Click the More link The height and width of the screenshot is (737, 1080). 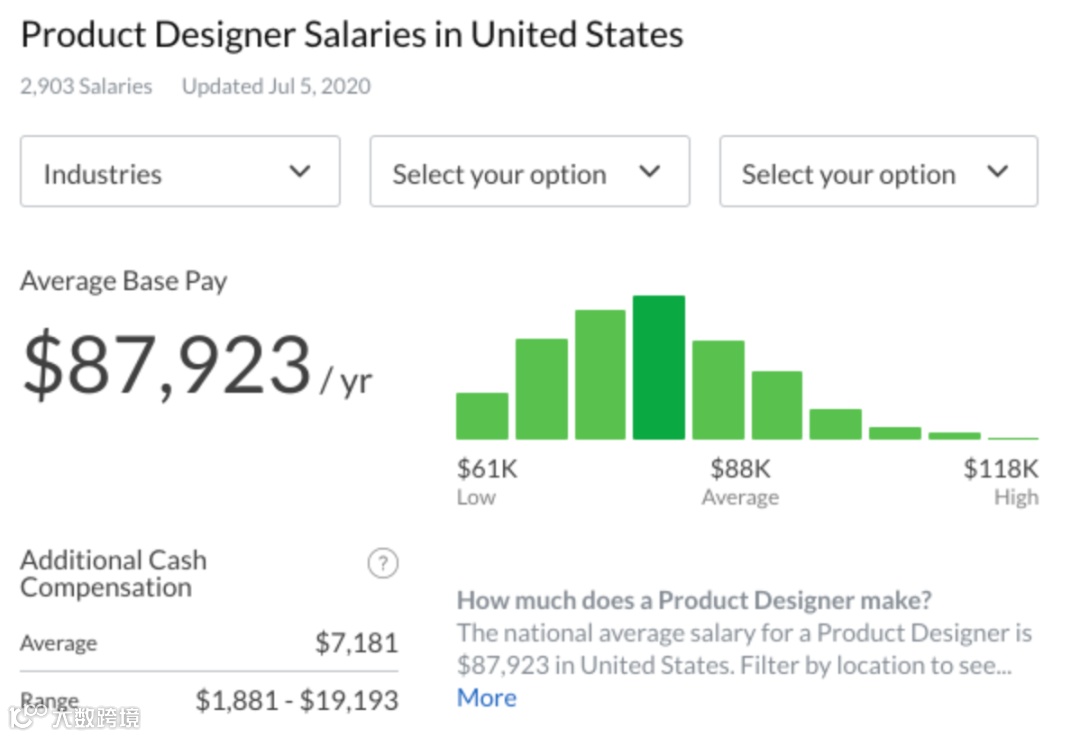pyautogui.click(x=486, y=698)
